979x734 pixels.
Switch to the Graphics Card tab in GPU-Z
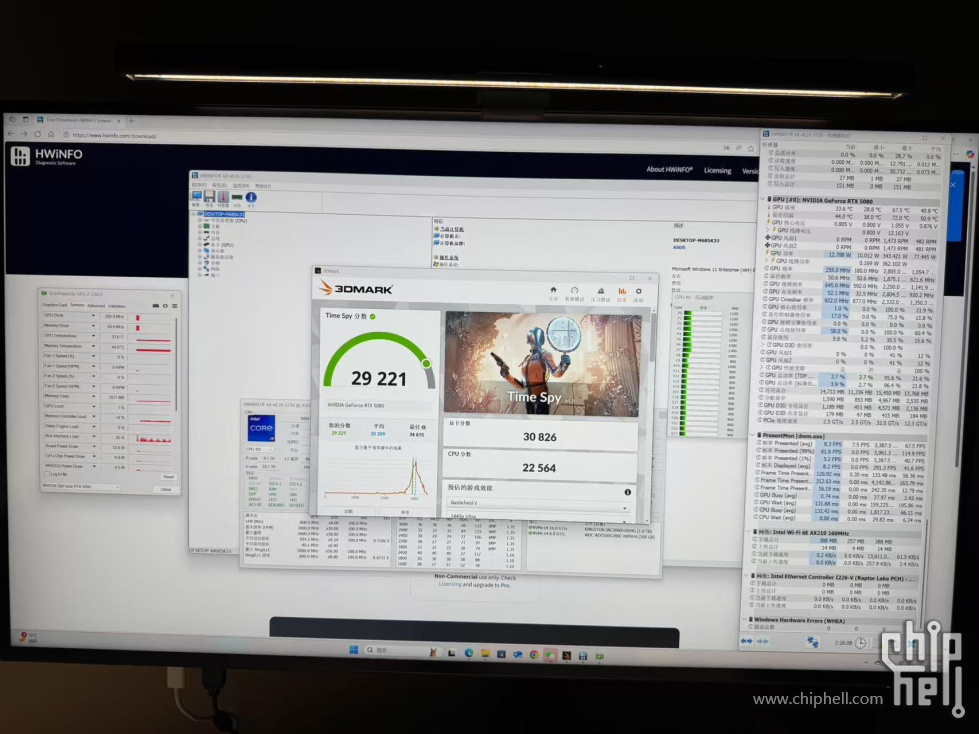point(54,305)
